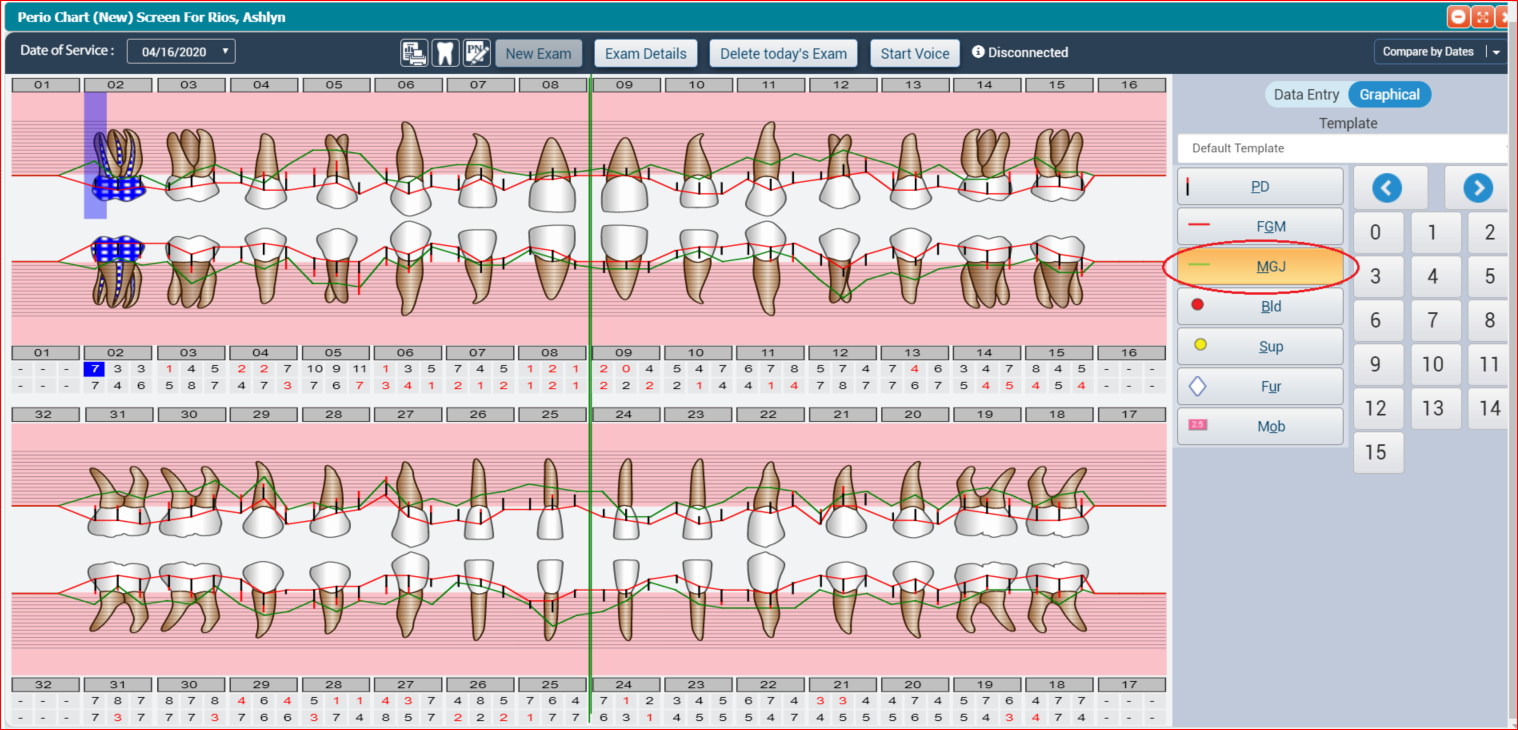The height and width of the screenshot is (730, 1518).
Task: Select the Sup yellow dot marker
Action: click(1260, 347)
